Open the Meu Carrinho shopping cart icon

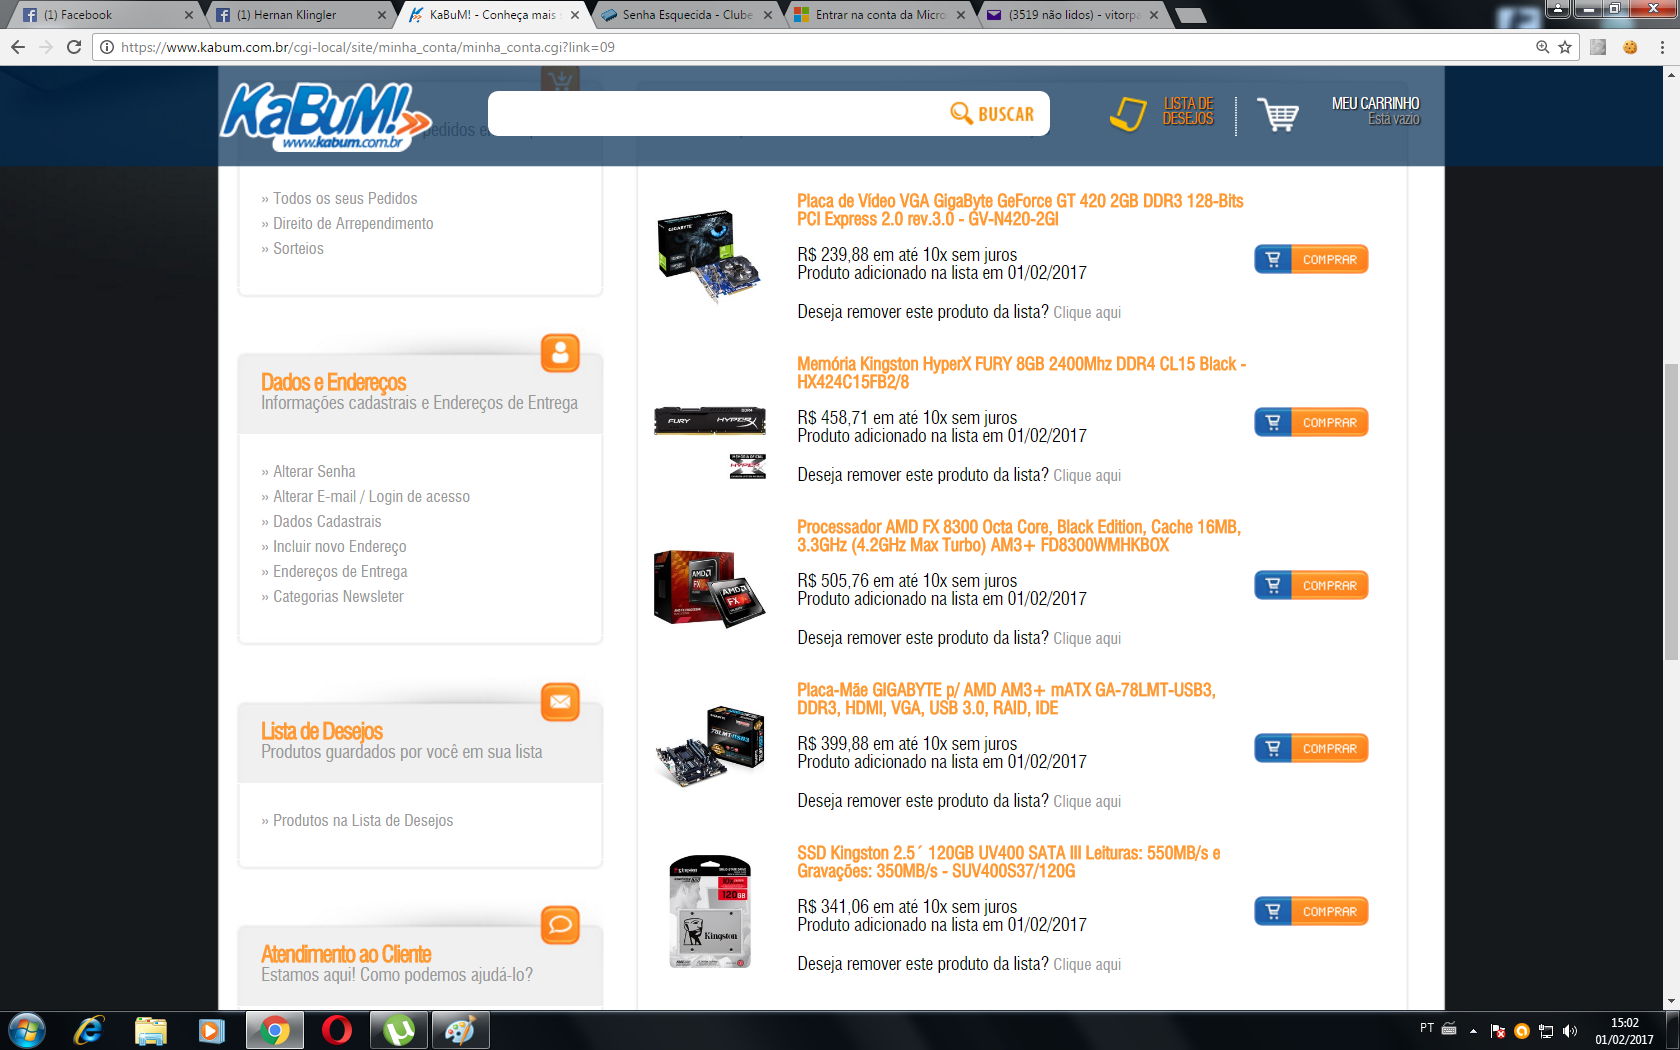tap(1278, 114)
